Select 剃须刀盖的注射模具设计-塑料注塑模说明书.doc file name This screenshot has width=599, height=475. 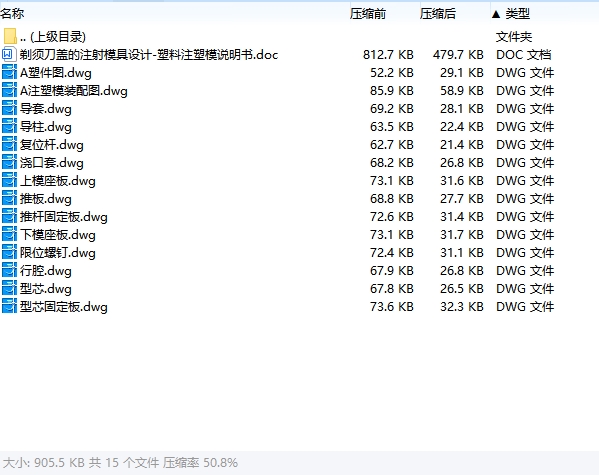tap(149, 55)
